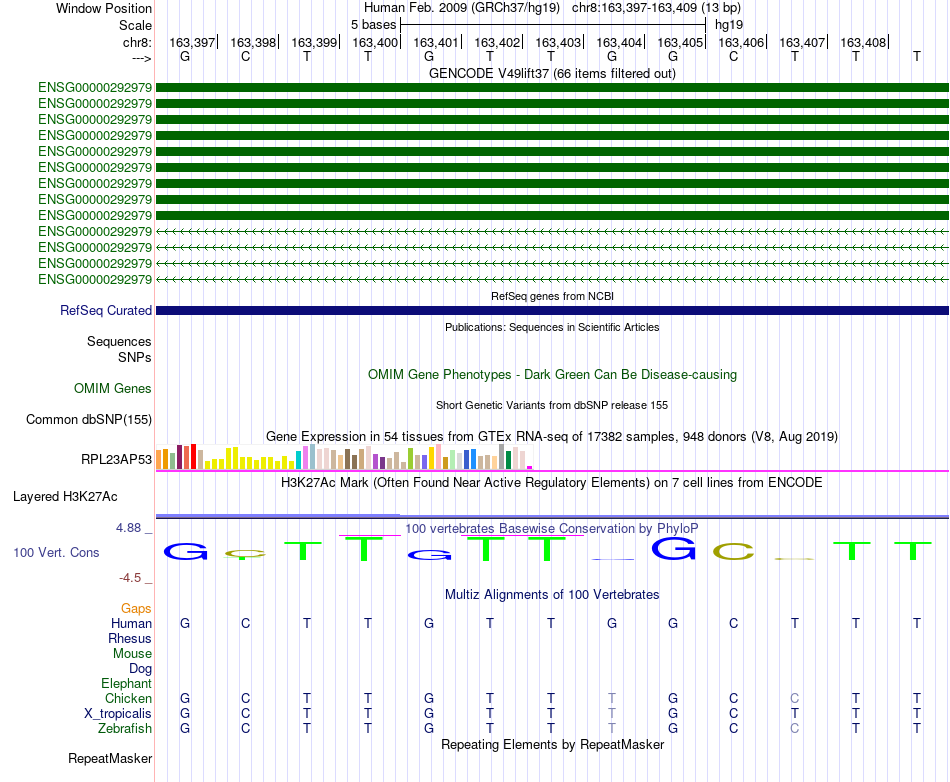Click the RPL23AP53 gene label
The height and width of the screenshot is (782, 950).
pyautogui.click(x=116, y=459)
